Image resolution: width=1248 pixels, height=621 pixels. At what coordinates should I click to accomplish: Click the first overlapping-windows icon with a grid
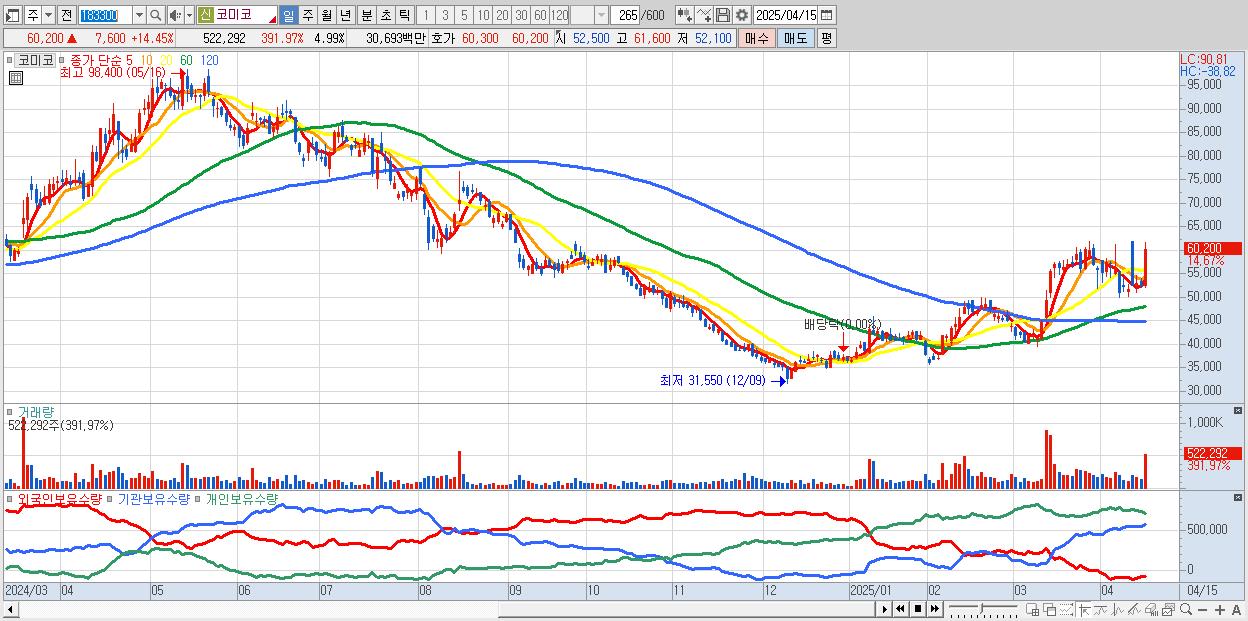(x=1033, y=609)
